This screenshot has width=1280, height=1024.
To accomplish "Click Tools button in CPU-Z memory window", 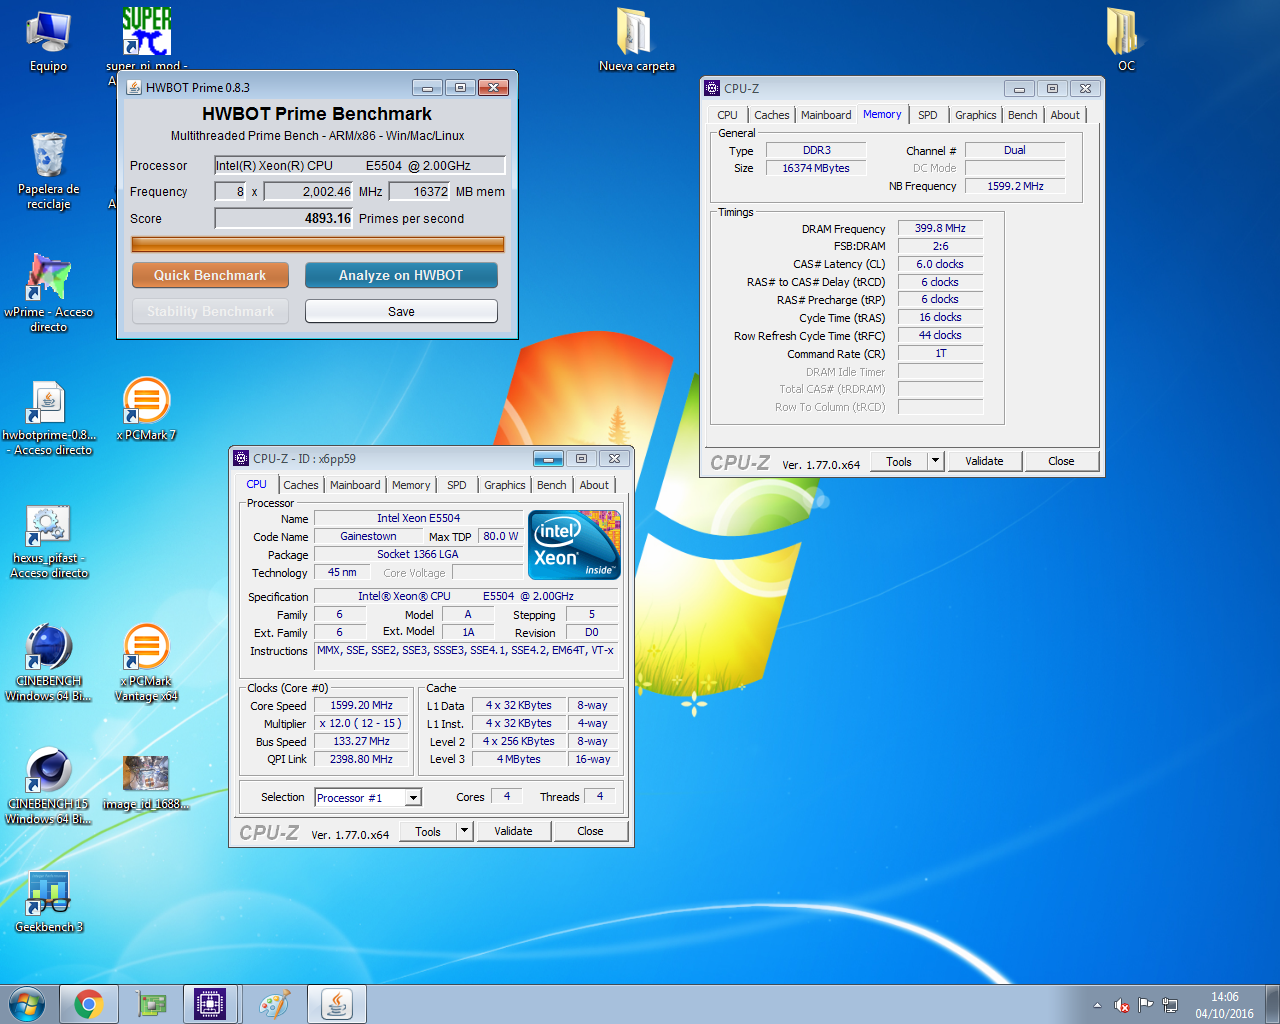I will coord(899,461).
